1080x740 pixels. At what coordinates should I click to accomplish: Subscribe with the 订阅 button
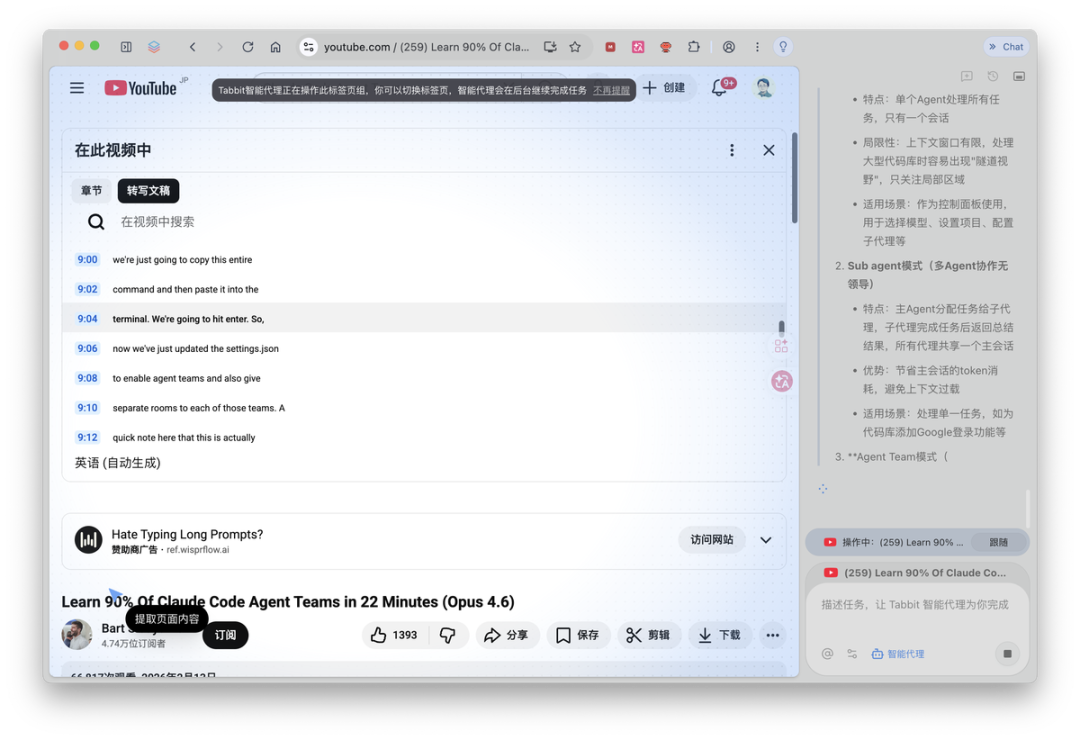225,635
